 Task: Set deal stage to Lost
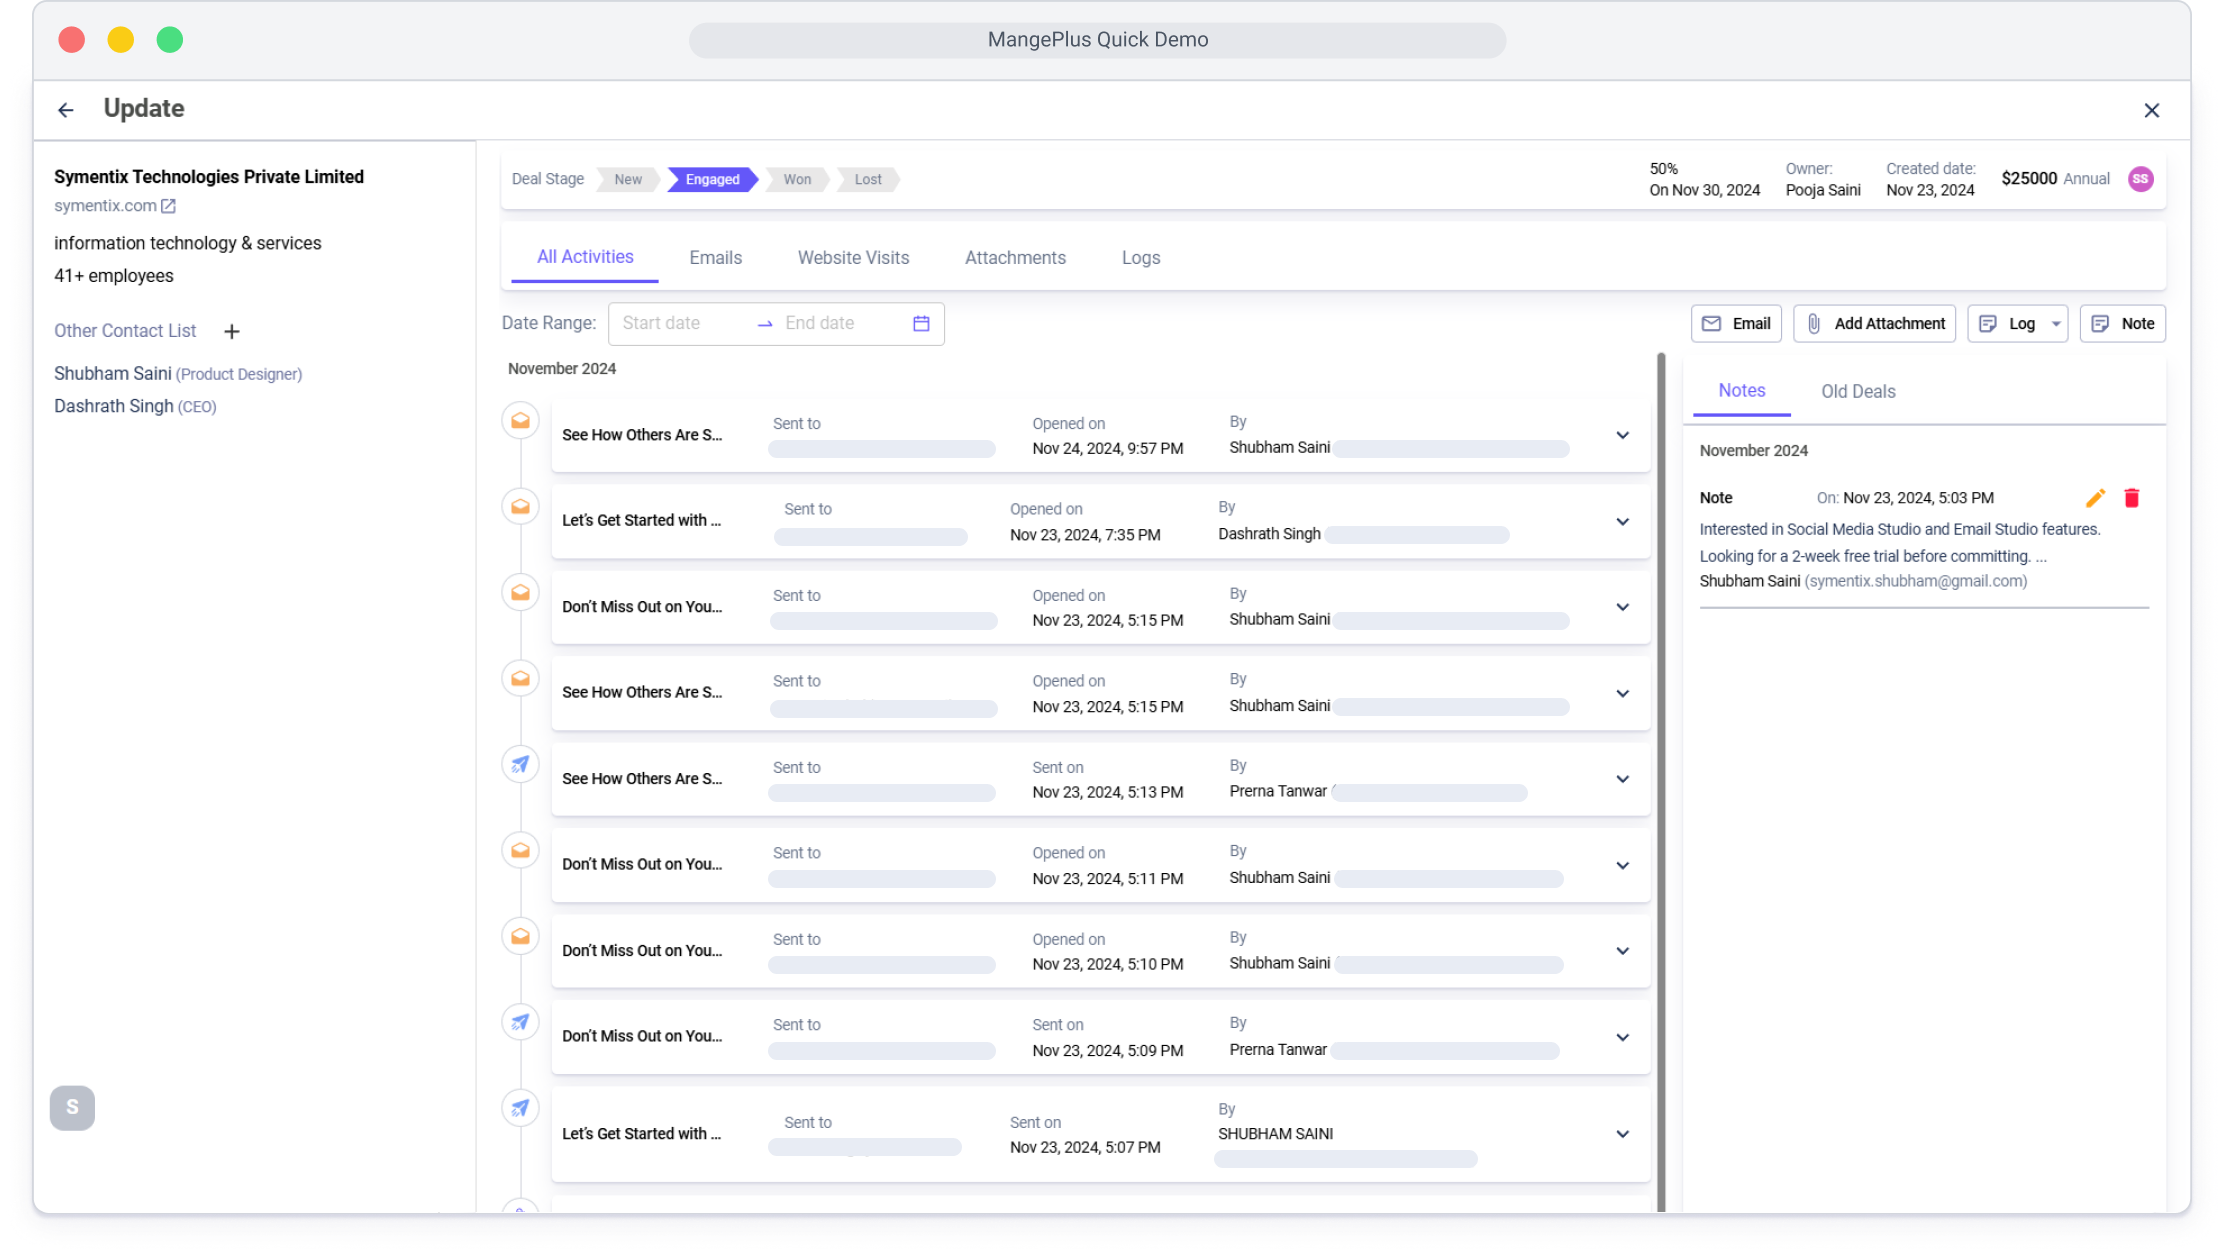[867, 180]
